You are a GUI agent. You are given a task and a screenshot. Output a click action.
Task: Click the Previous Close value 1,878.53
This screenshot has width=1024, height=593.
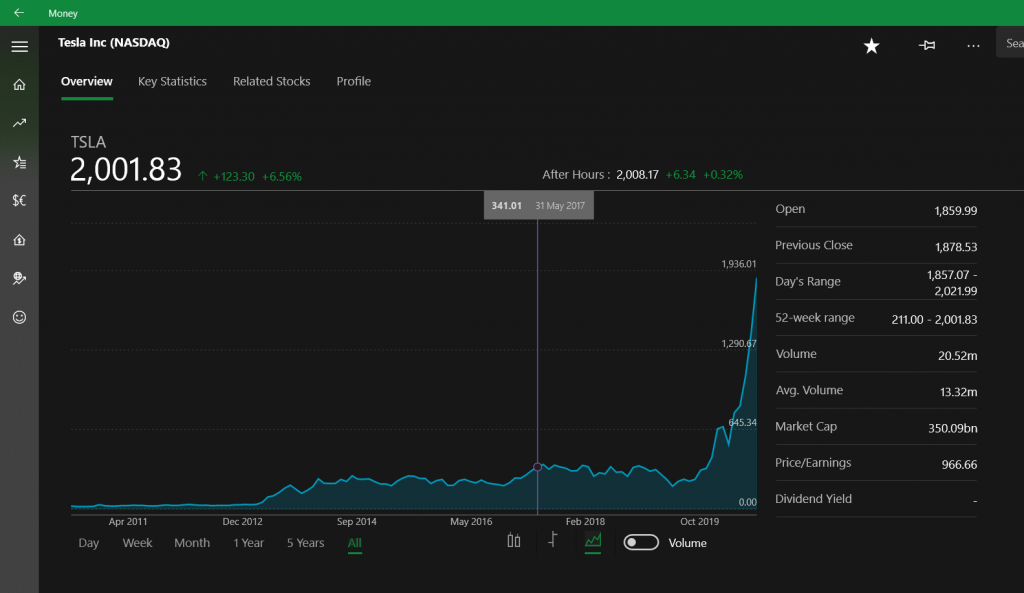956,247
